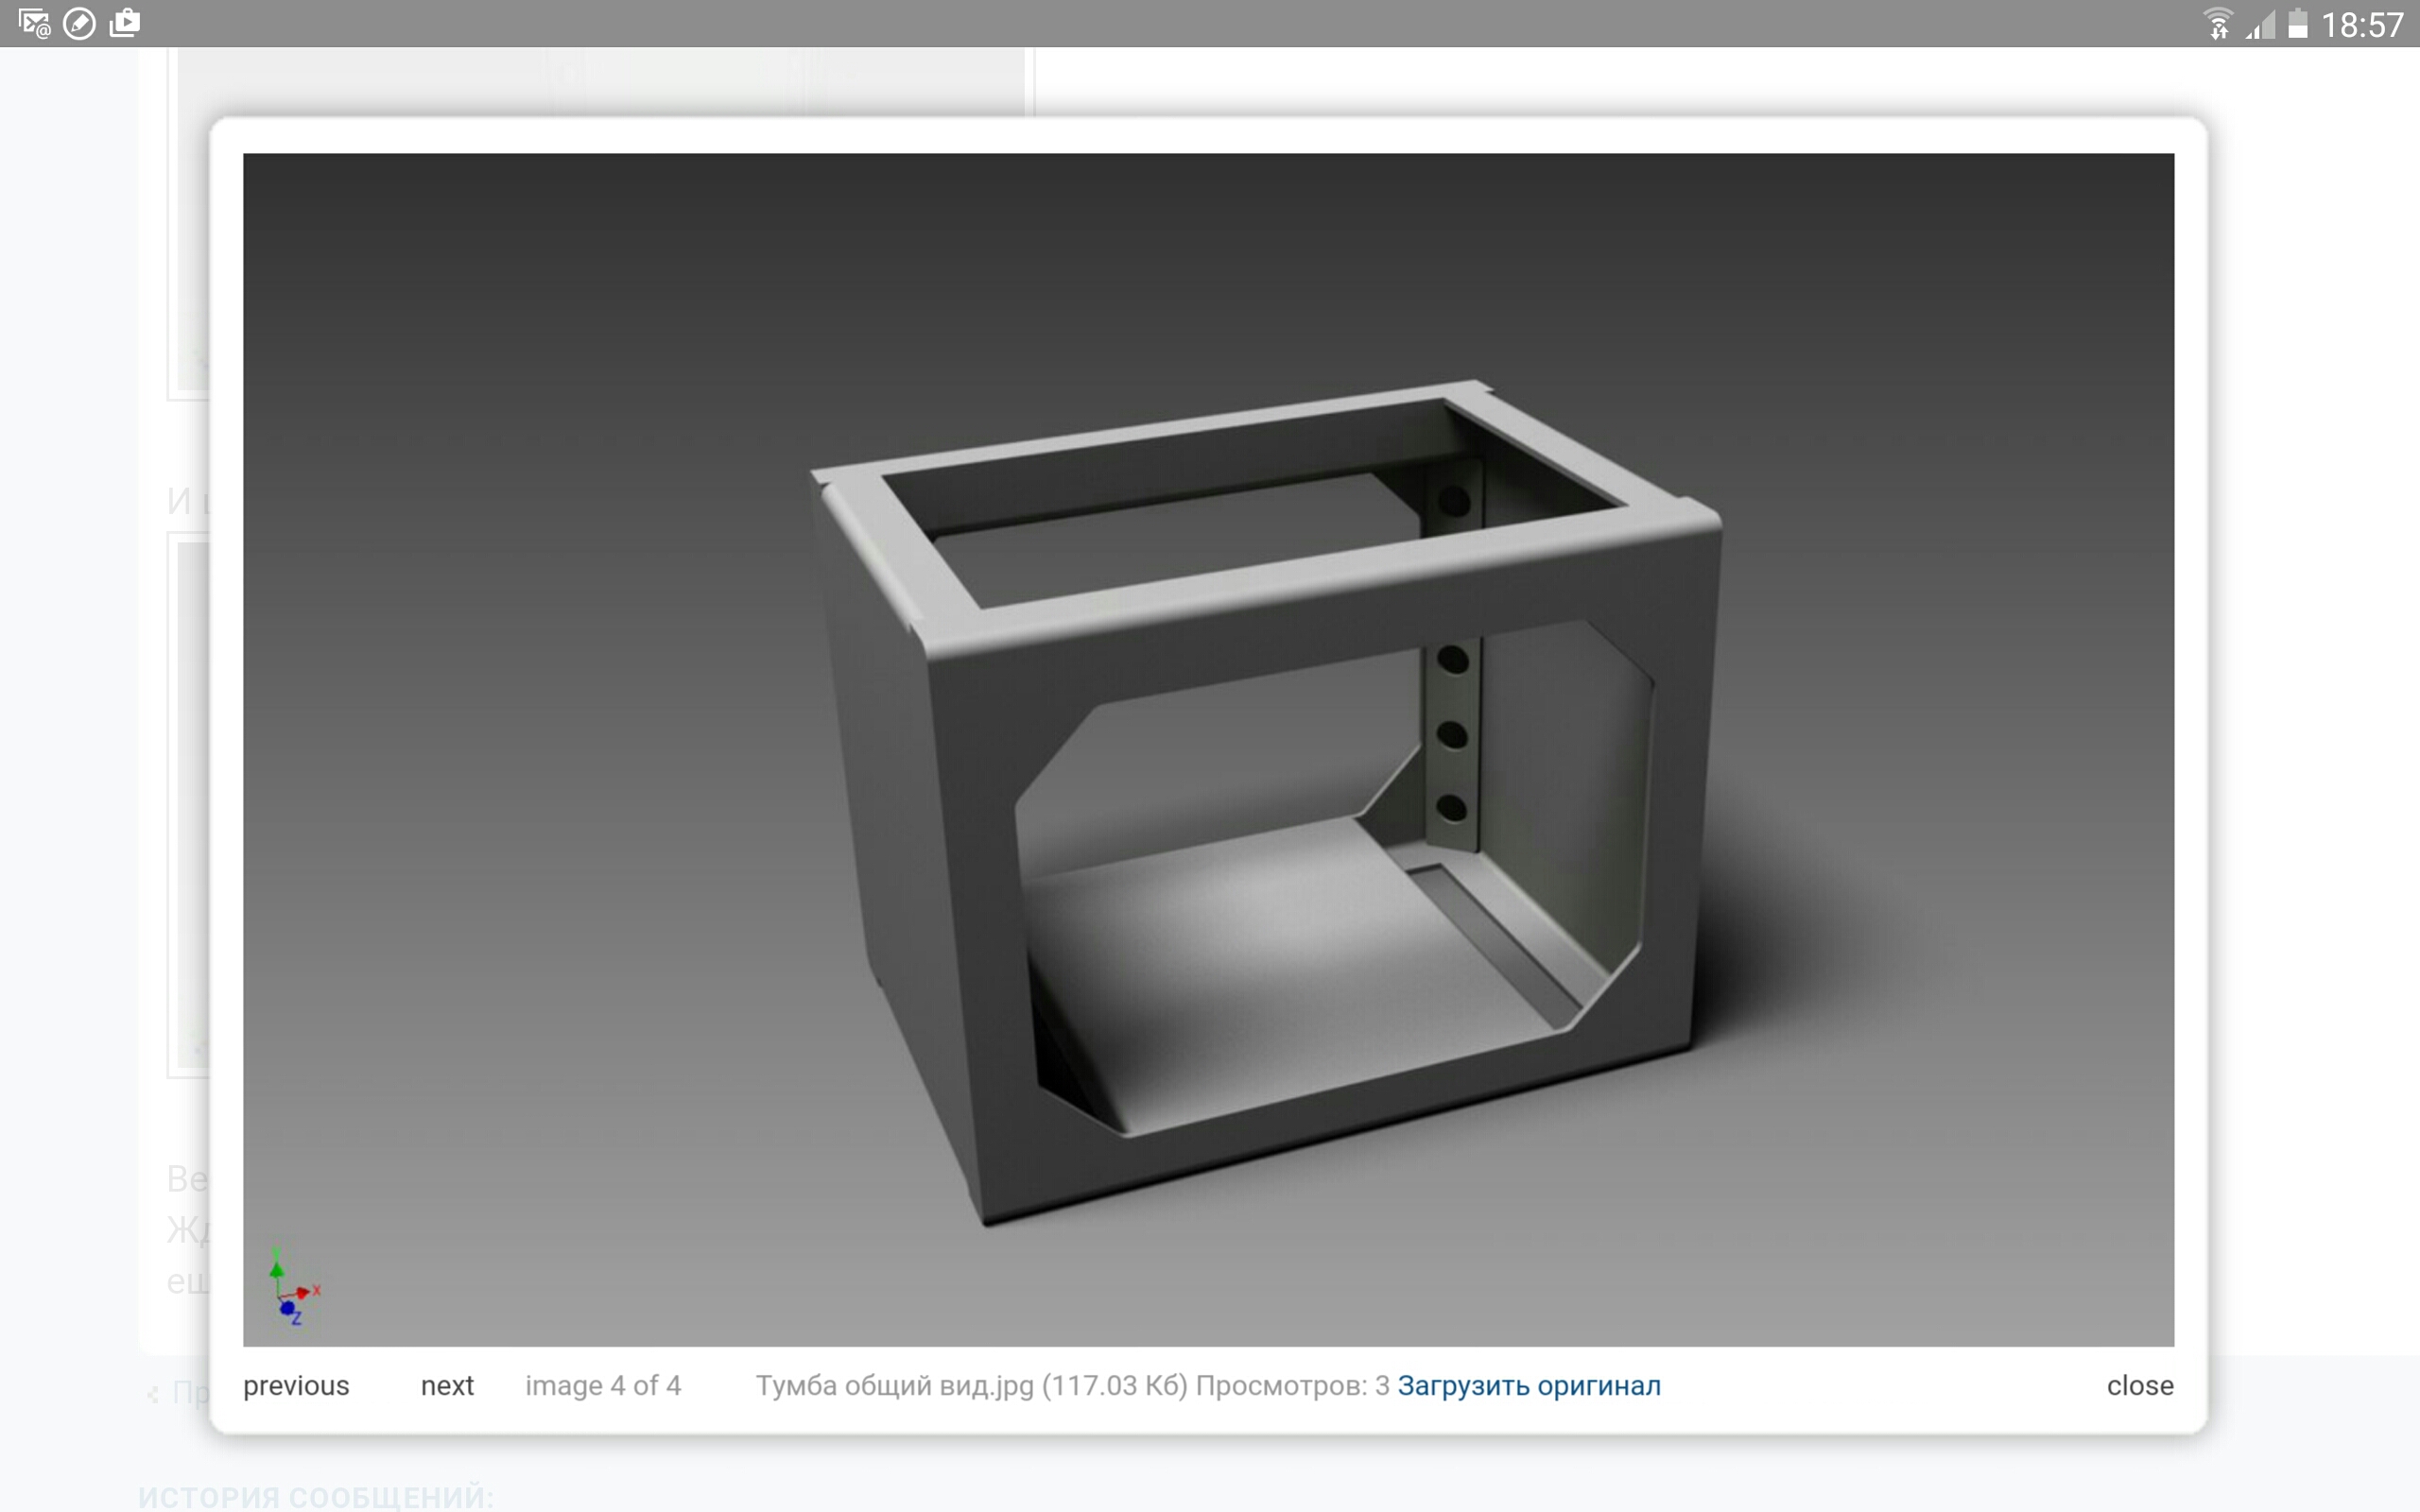This screenshot has width=2420, height=1512.
Task: Click dimmed second attachment thumbnail at left edge
Action: 190,800
